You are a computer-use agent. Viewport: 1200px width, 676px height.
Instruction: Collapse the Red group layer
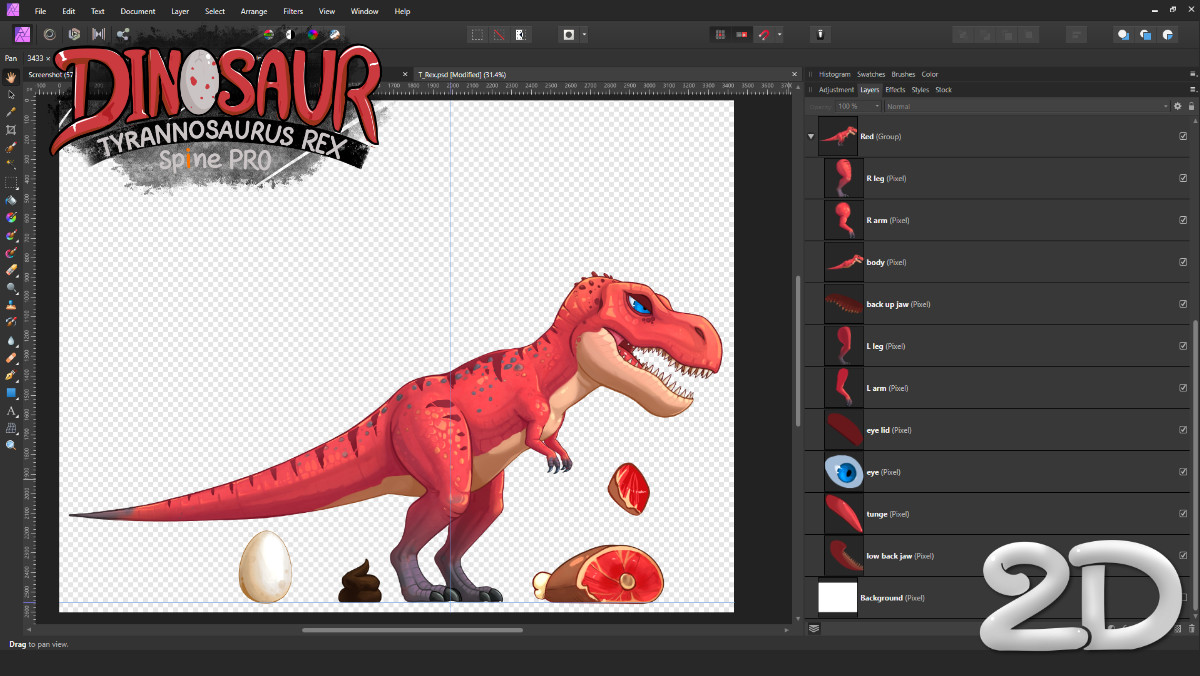(811, 136)
